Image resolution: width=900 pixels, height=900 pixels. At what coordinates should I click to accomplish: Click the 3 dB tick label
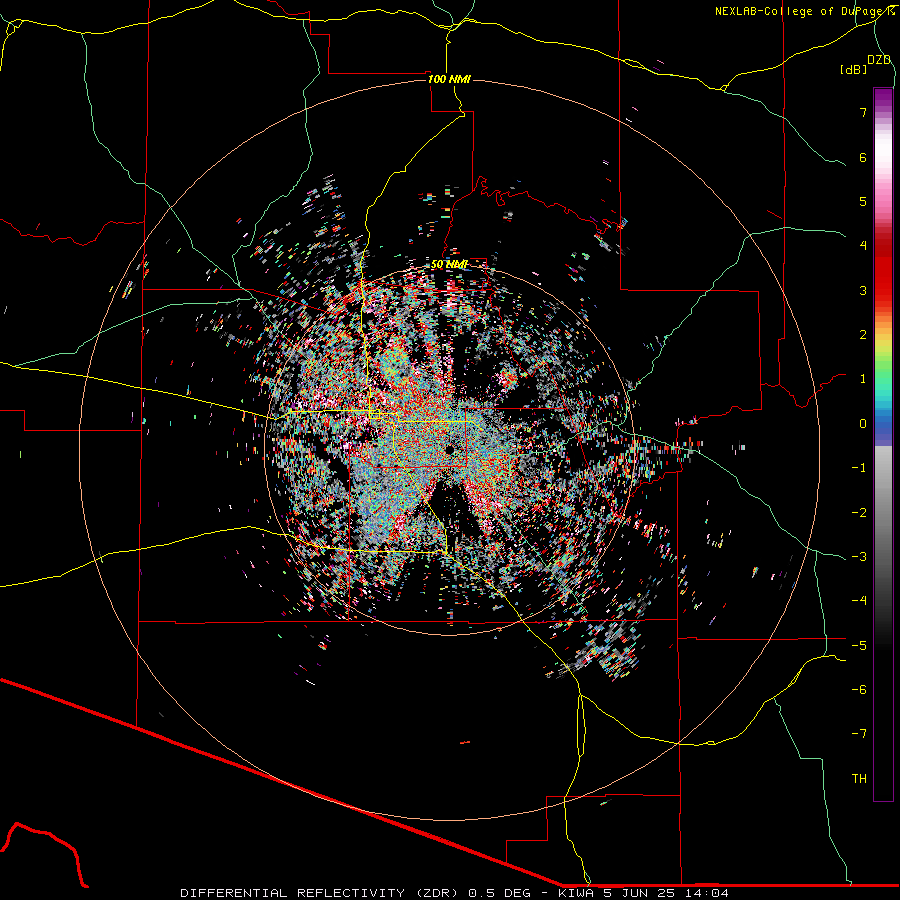(863, 290)
